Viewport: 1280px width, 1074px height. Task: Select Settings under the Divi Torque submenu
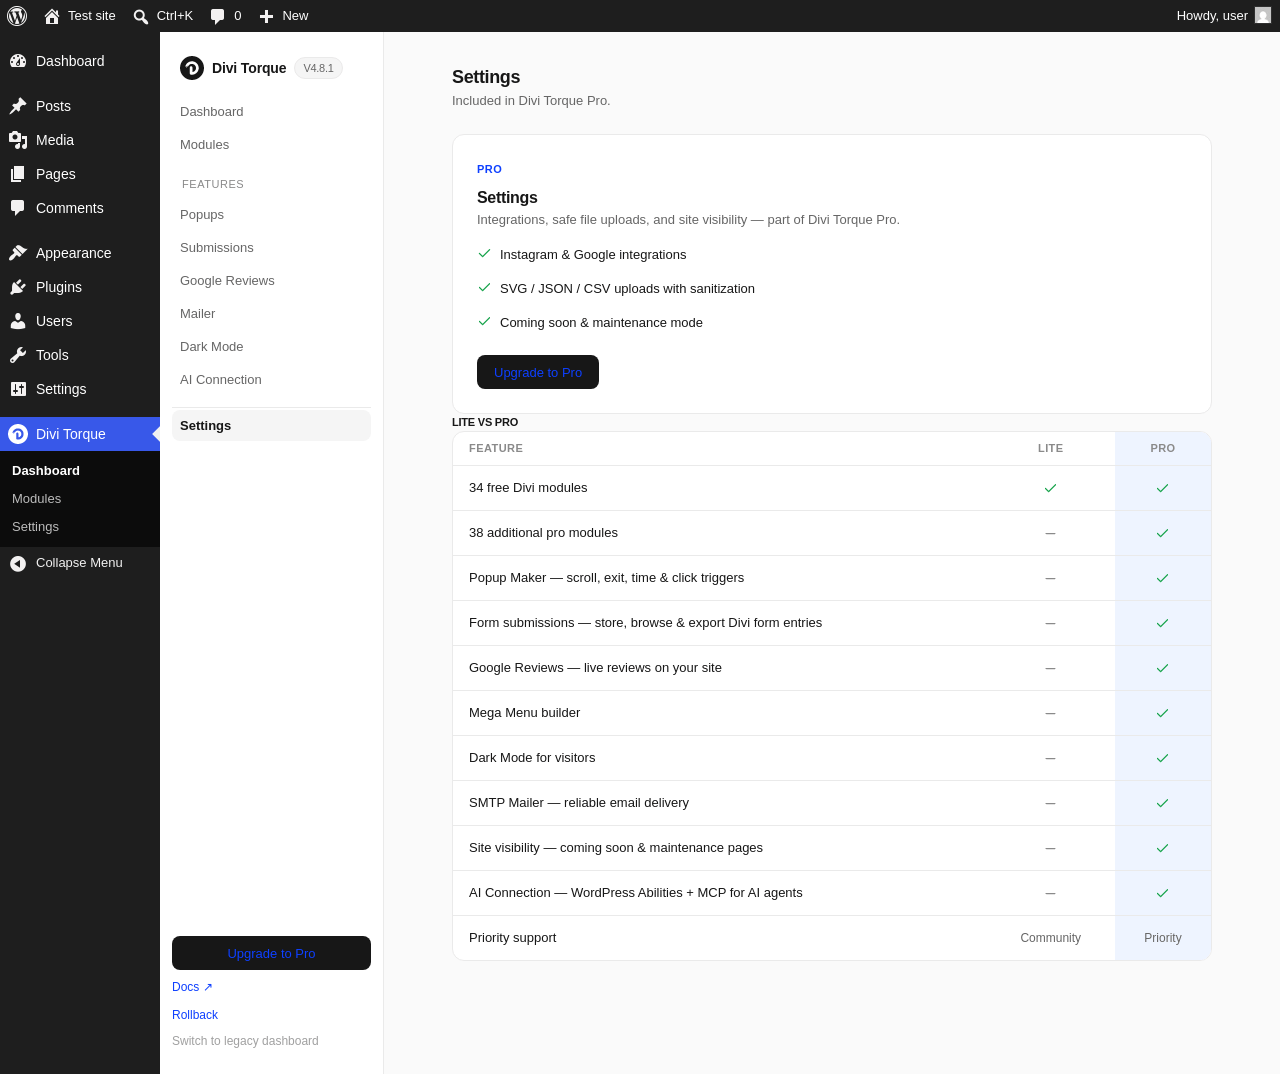[x=35, y=527]
